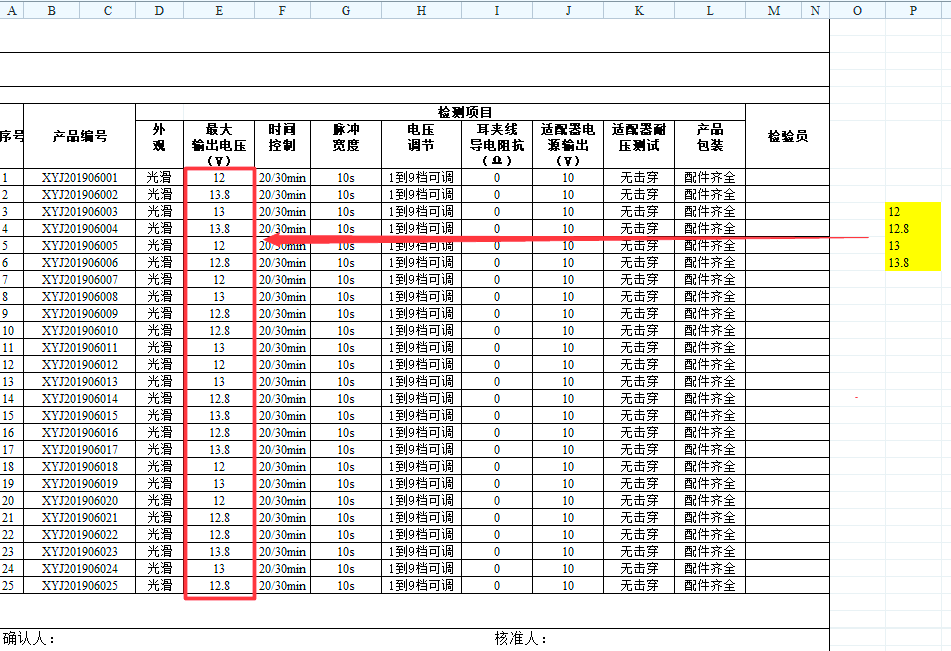This screenshot has height=651, width=951.
Task: Select yellow cell containing 12
Action: click(x=913, y=212)
